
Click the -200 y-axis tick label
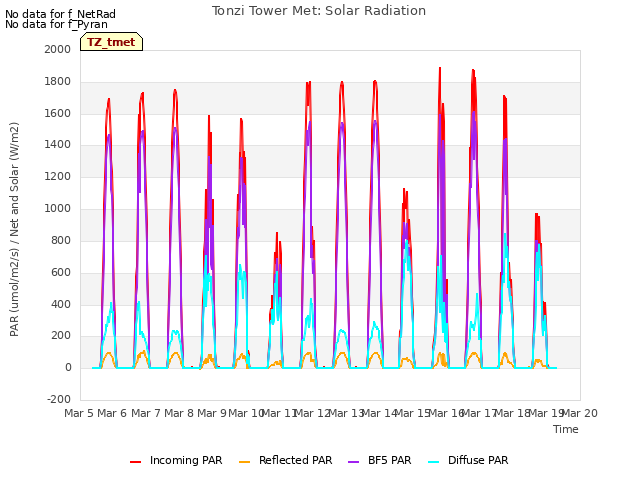pos(59,399)
